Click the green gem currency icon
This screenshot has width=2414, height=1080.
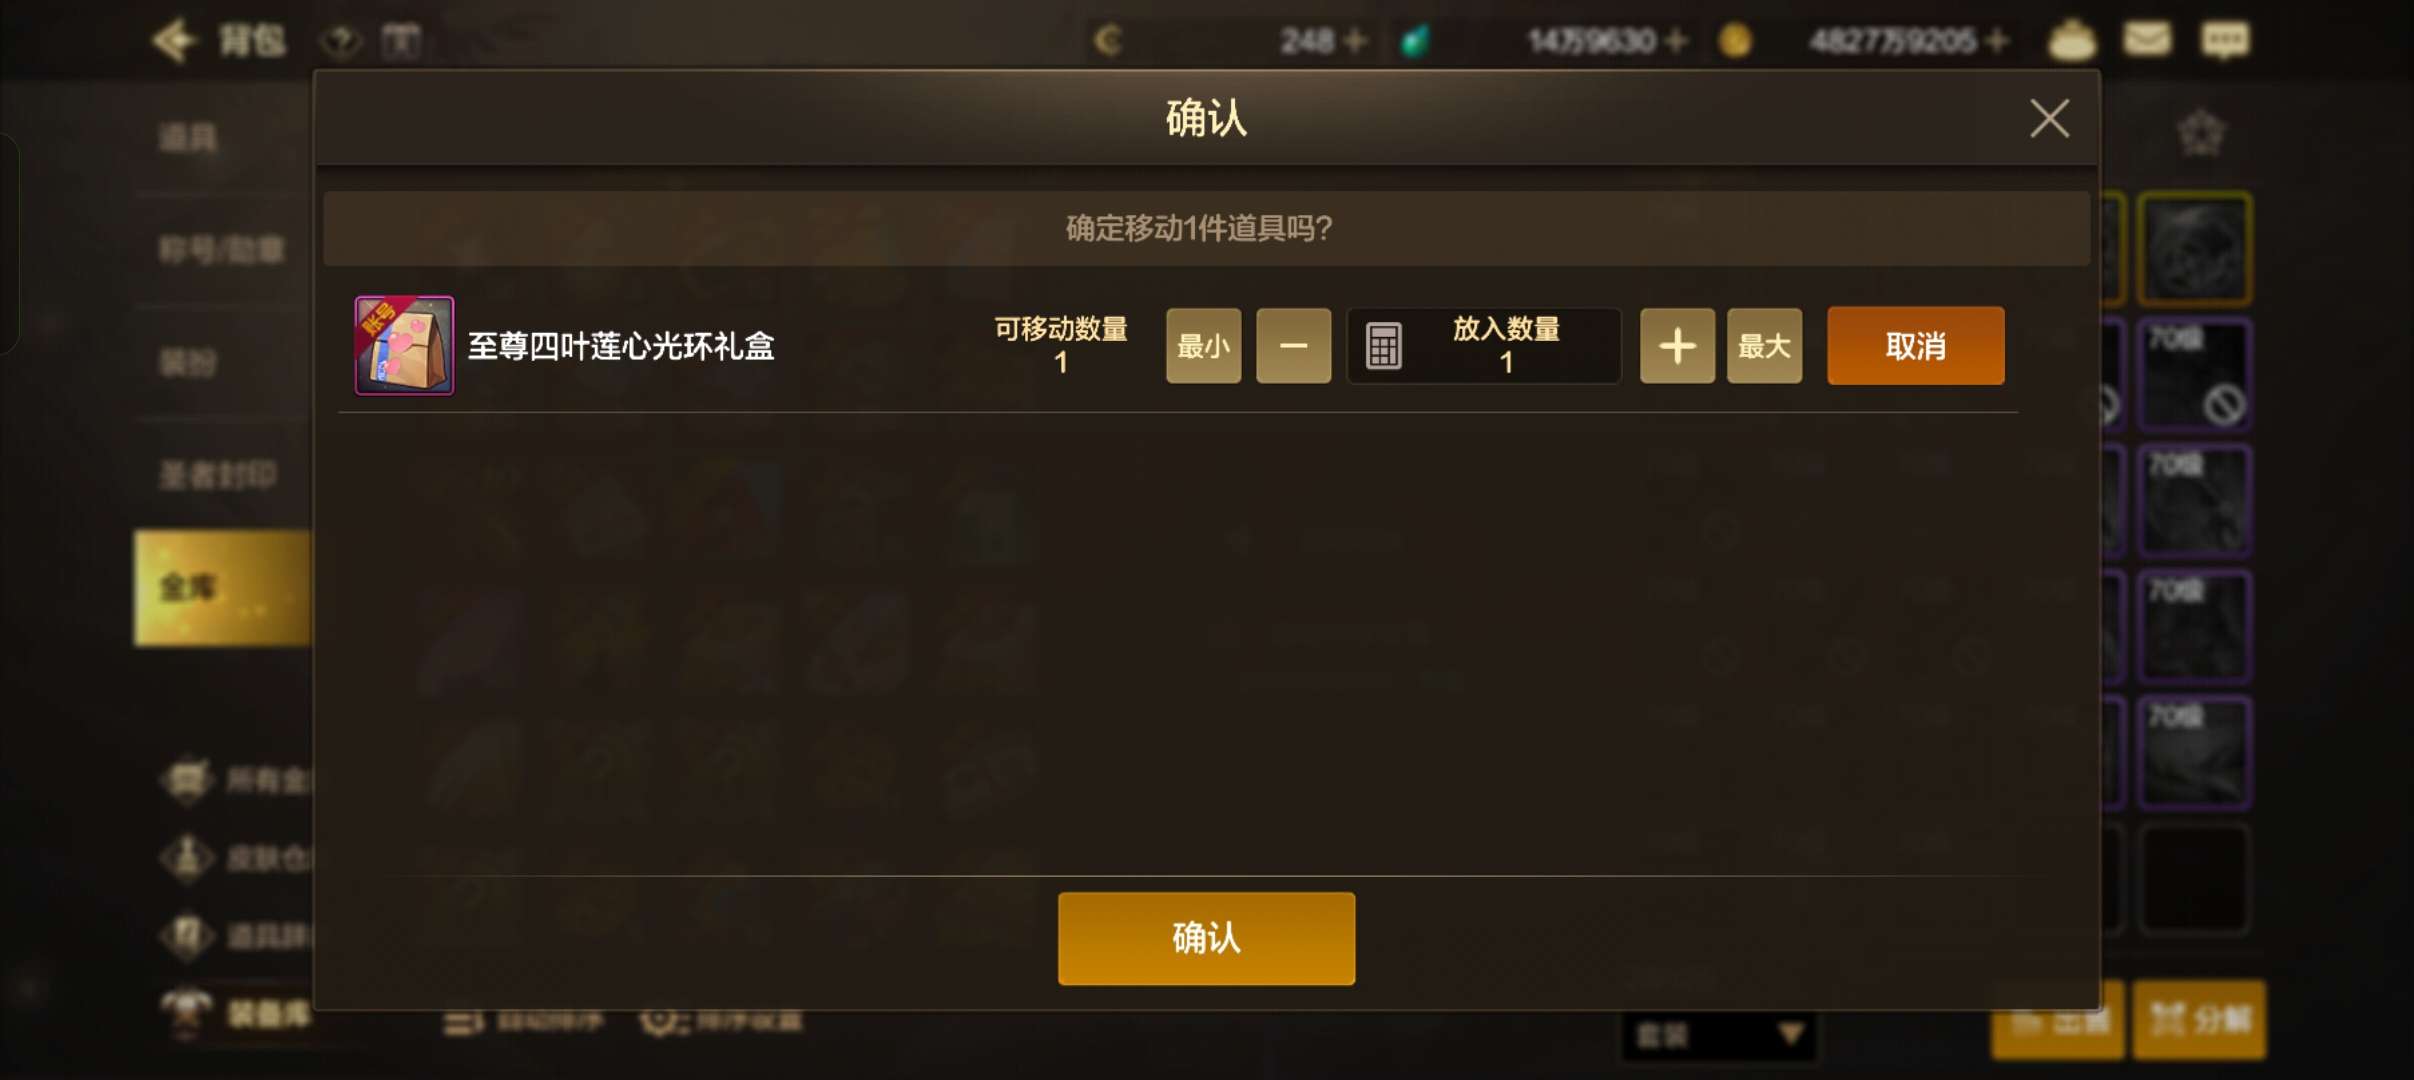tap(1414, 40)
